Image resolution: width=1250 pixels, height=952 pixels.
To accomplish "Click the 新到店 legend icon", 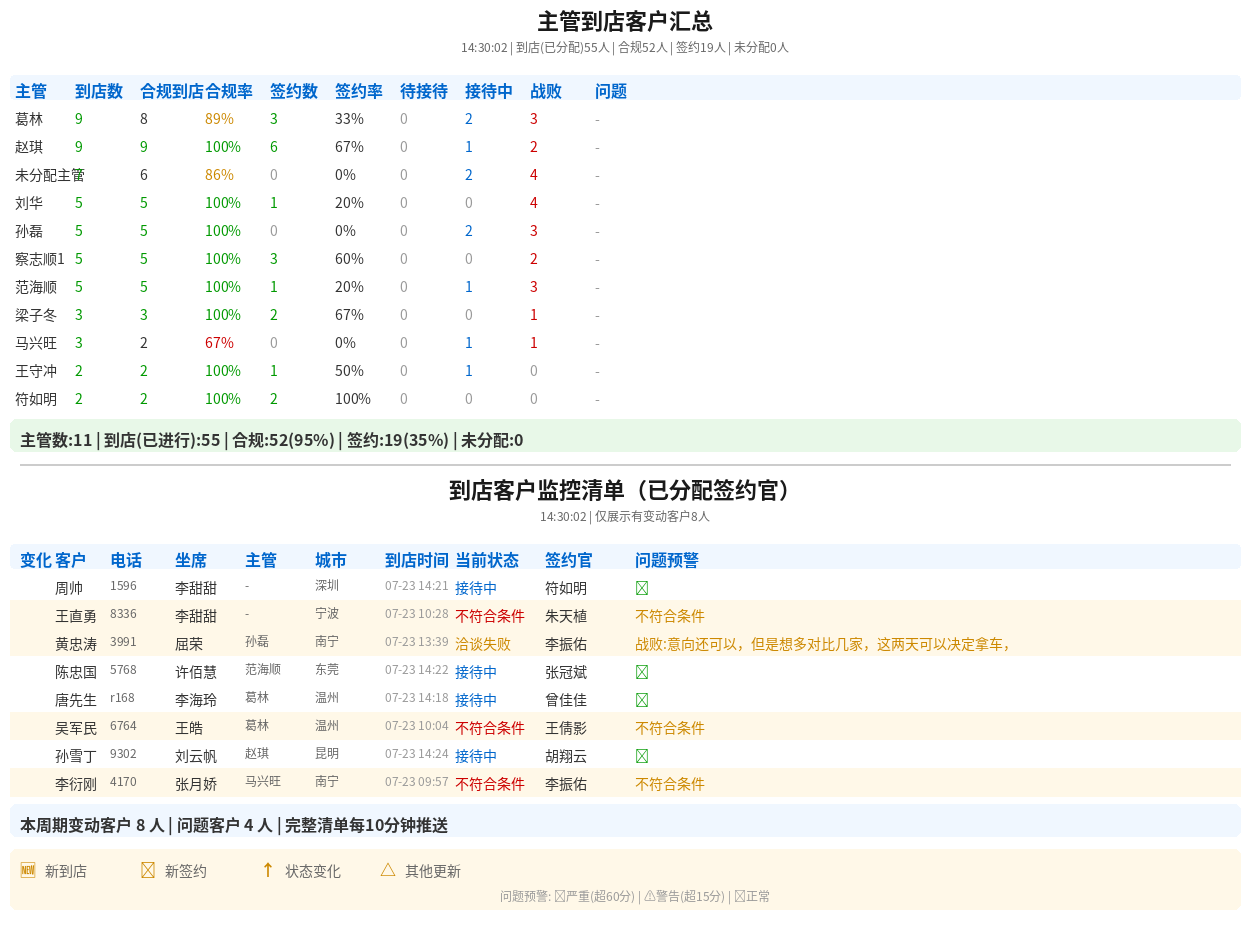I will click(28, 870).
